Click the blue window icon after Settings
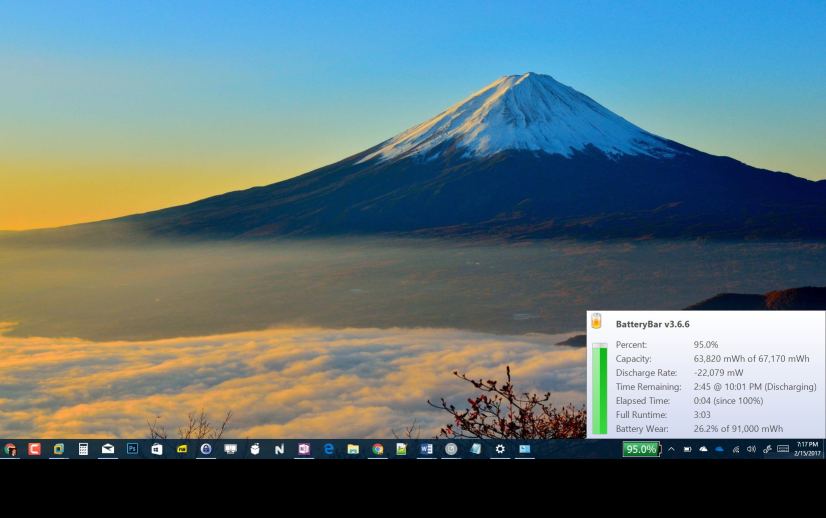The height and width of the screenshot is (519, 826). click(525, 449)
